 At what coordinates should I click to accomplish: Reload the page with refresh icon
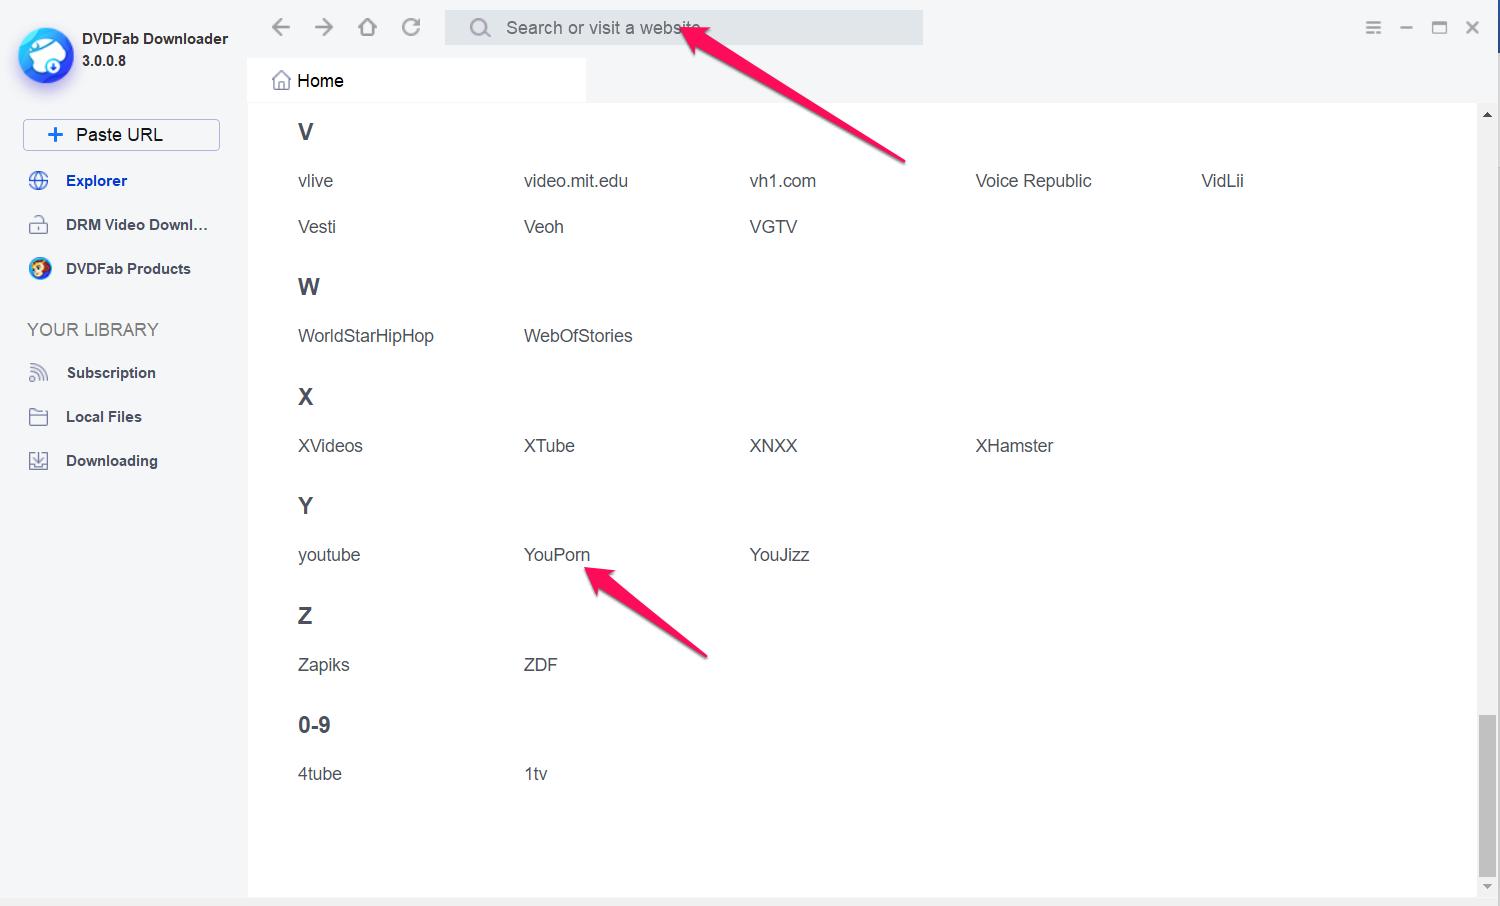411,27
